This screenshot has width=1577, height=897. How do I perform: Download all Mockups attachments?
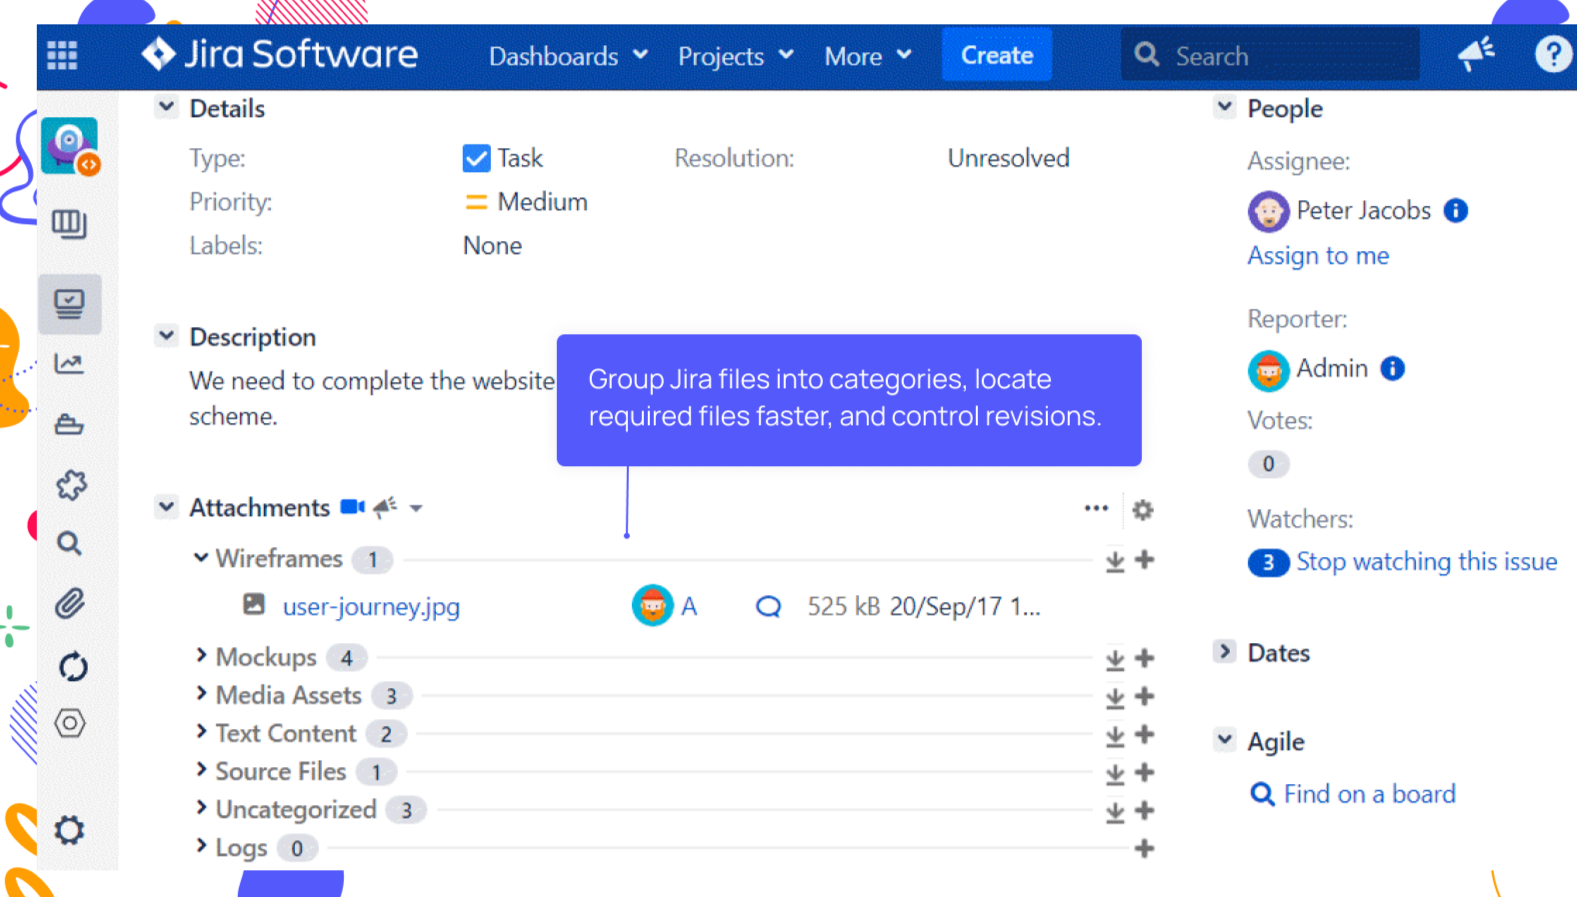[x=1115, y=659]
